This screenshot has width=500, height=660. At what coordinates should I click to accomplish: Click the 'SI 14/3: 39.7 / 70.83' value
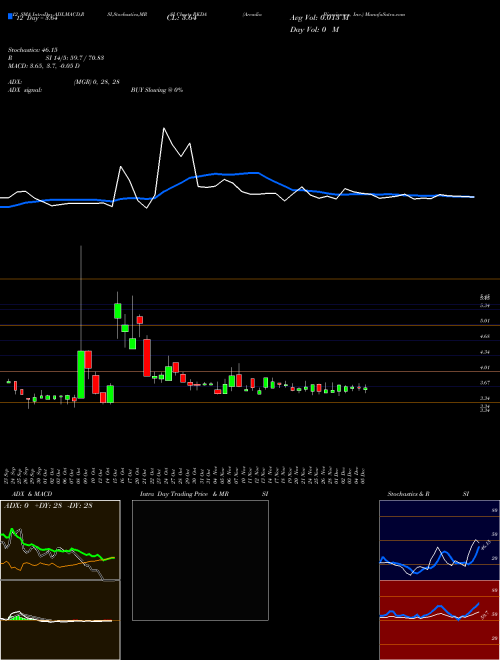tap(75, 58)
